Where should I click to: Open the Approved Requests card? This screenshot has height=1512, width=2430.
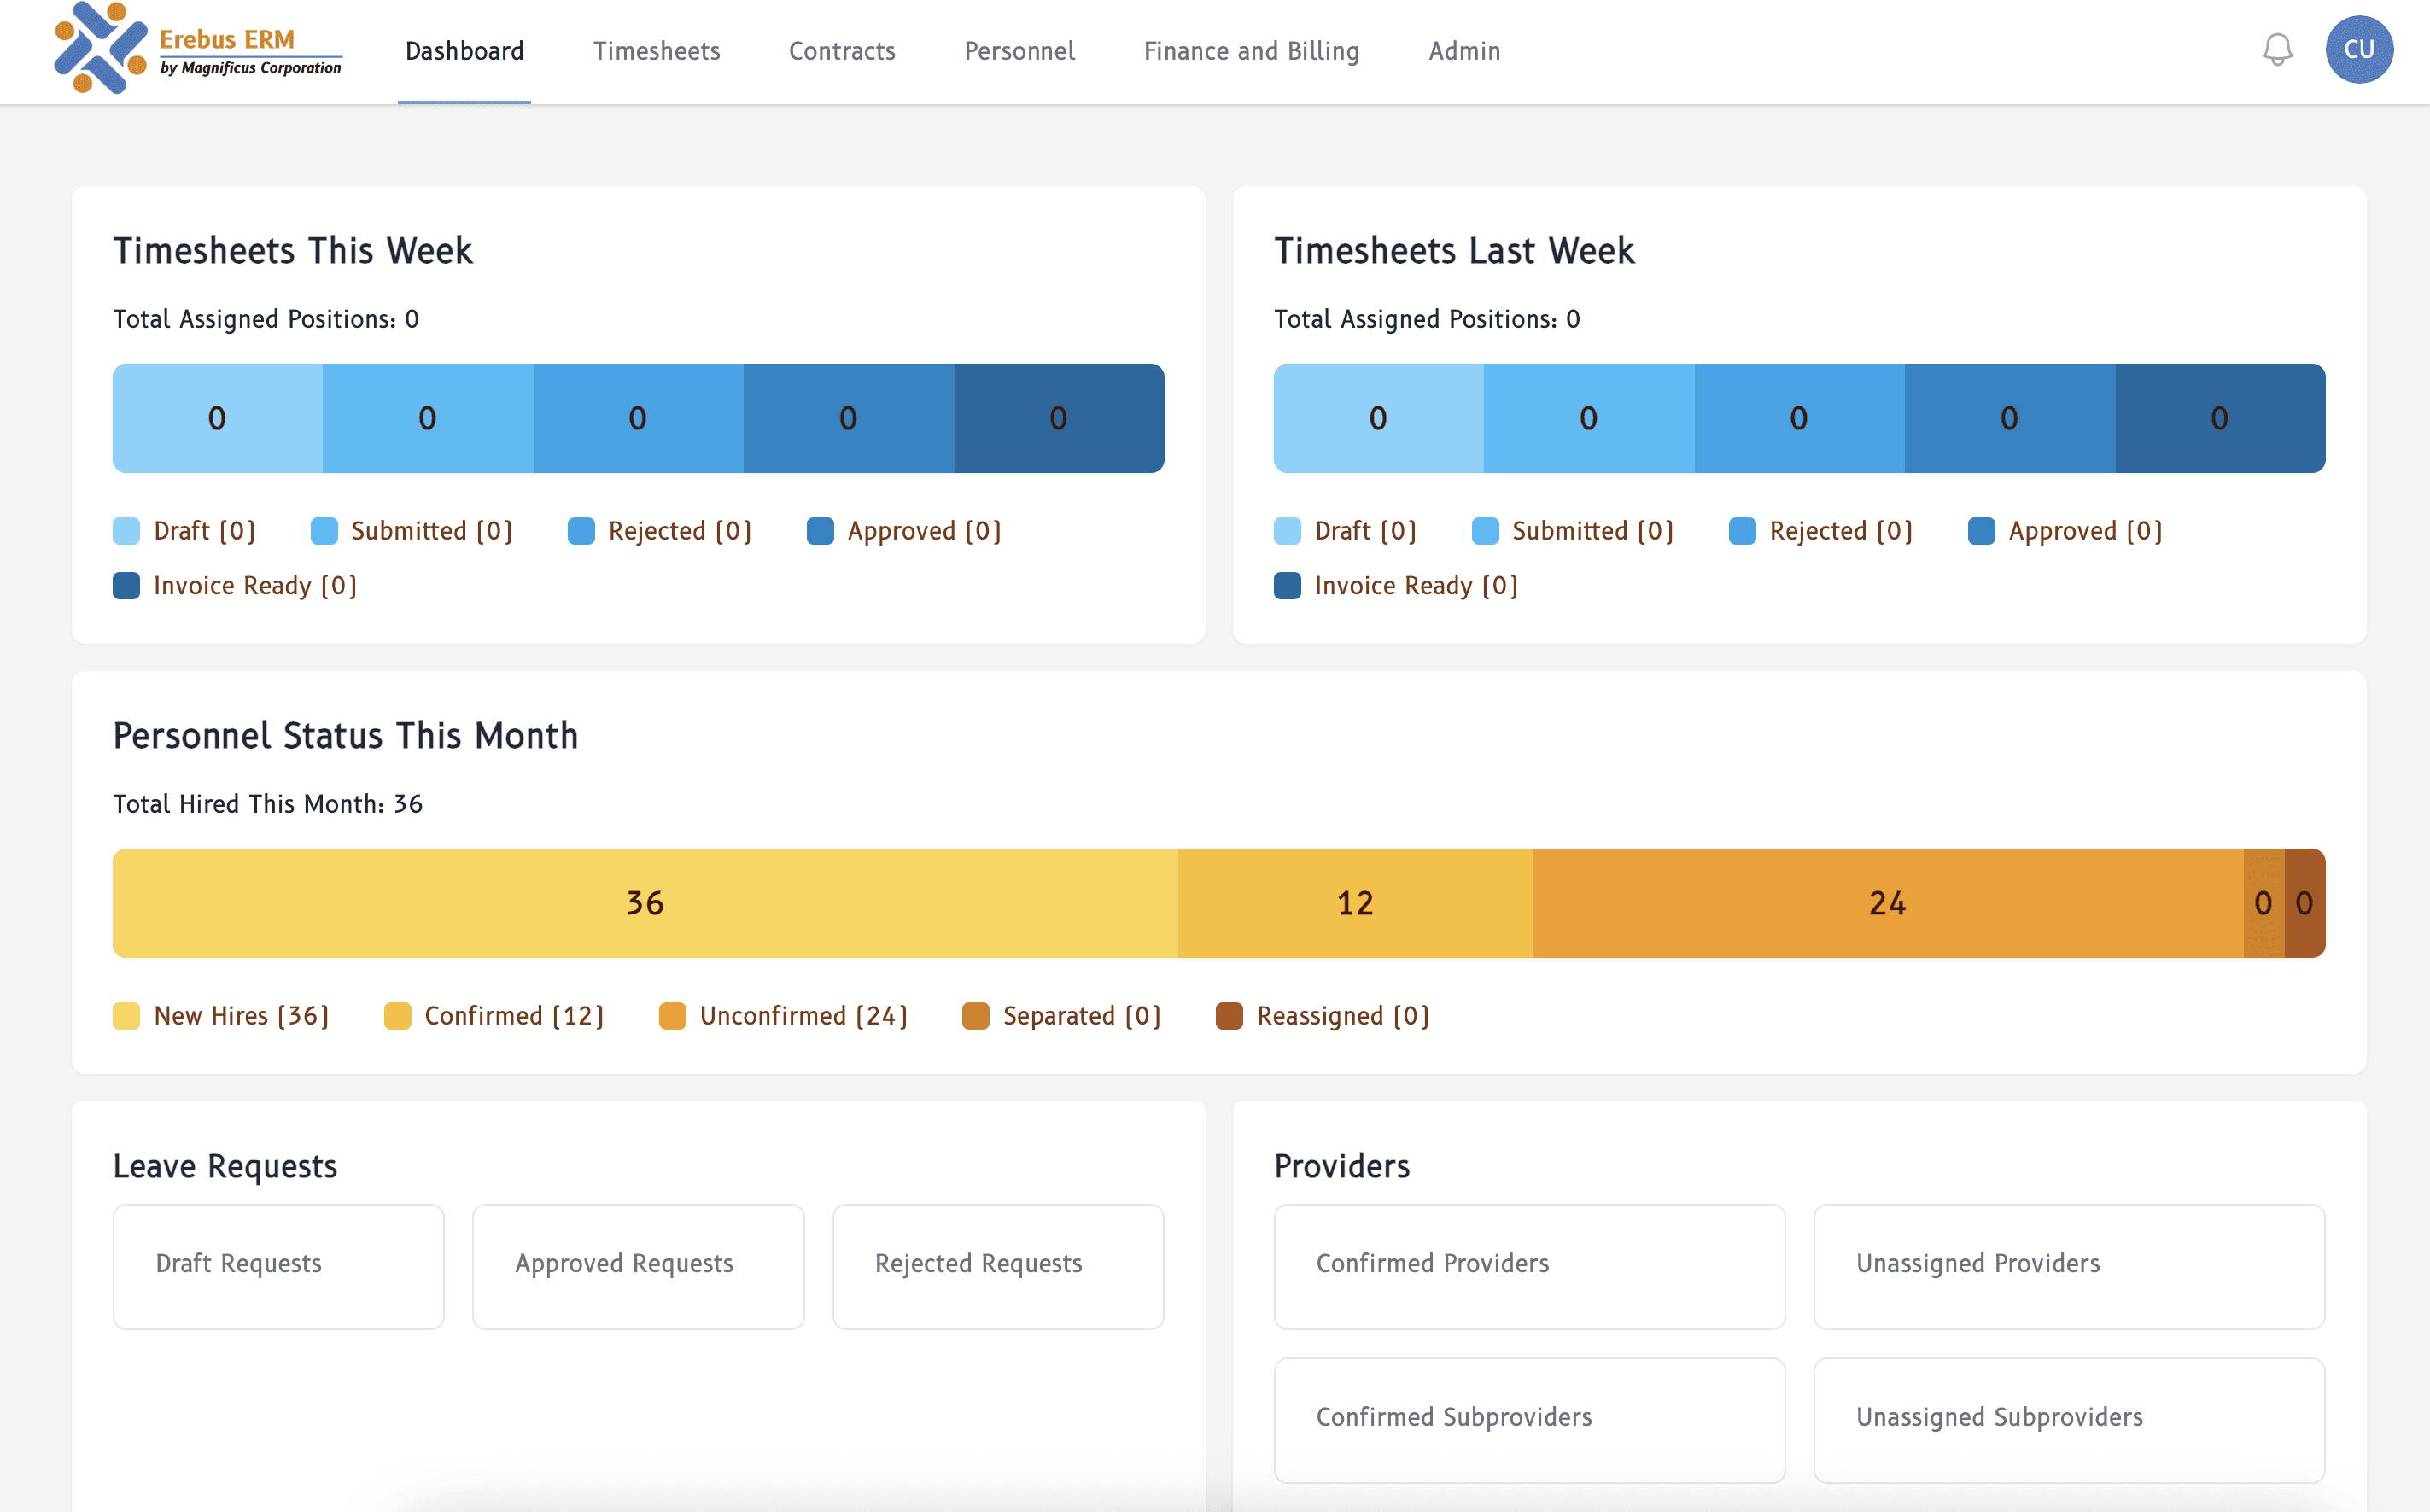[638, 1266]
